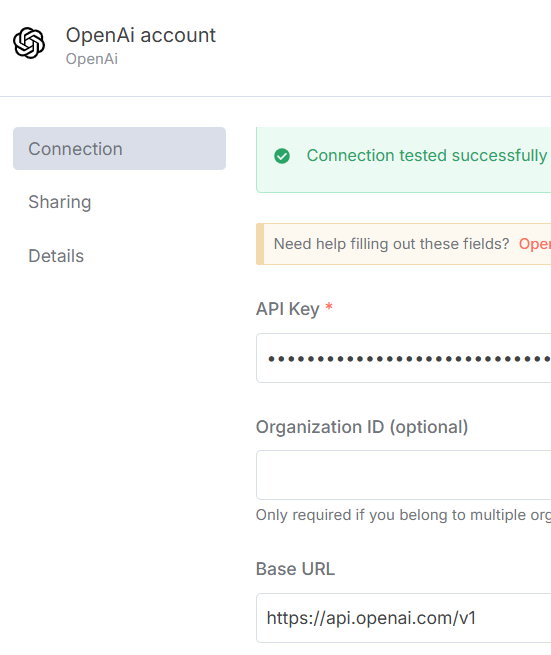The width and height of the screenshot is (551, 655).
Task: Focus the Organization ID field
Action: 404,475
